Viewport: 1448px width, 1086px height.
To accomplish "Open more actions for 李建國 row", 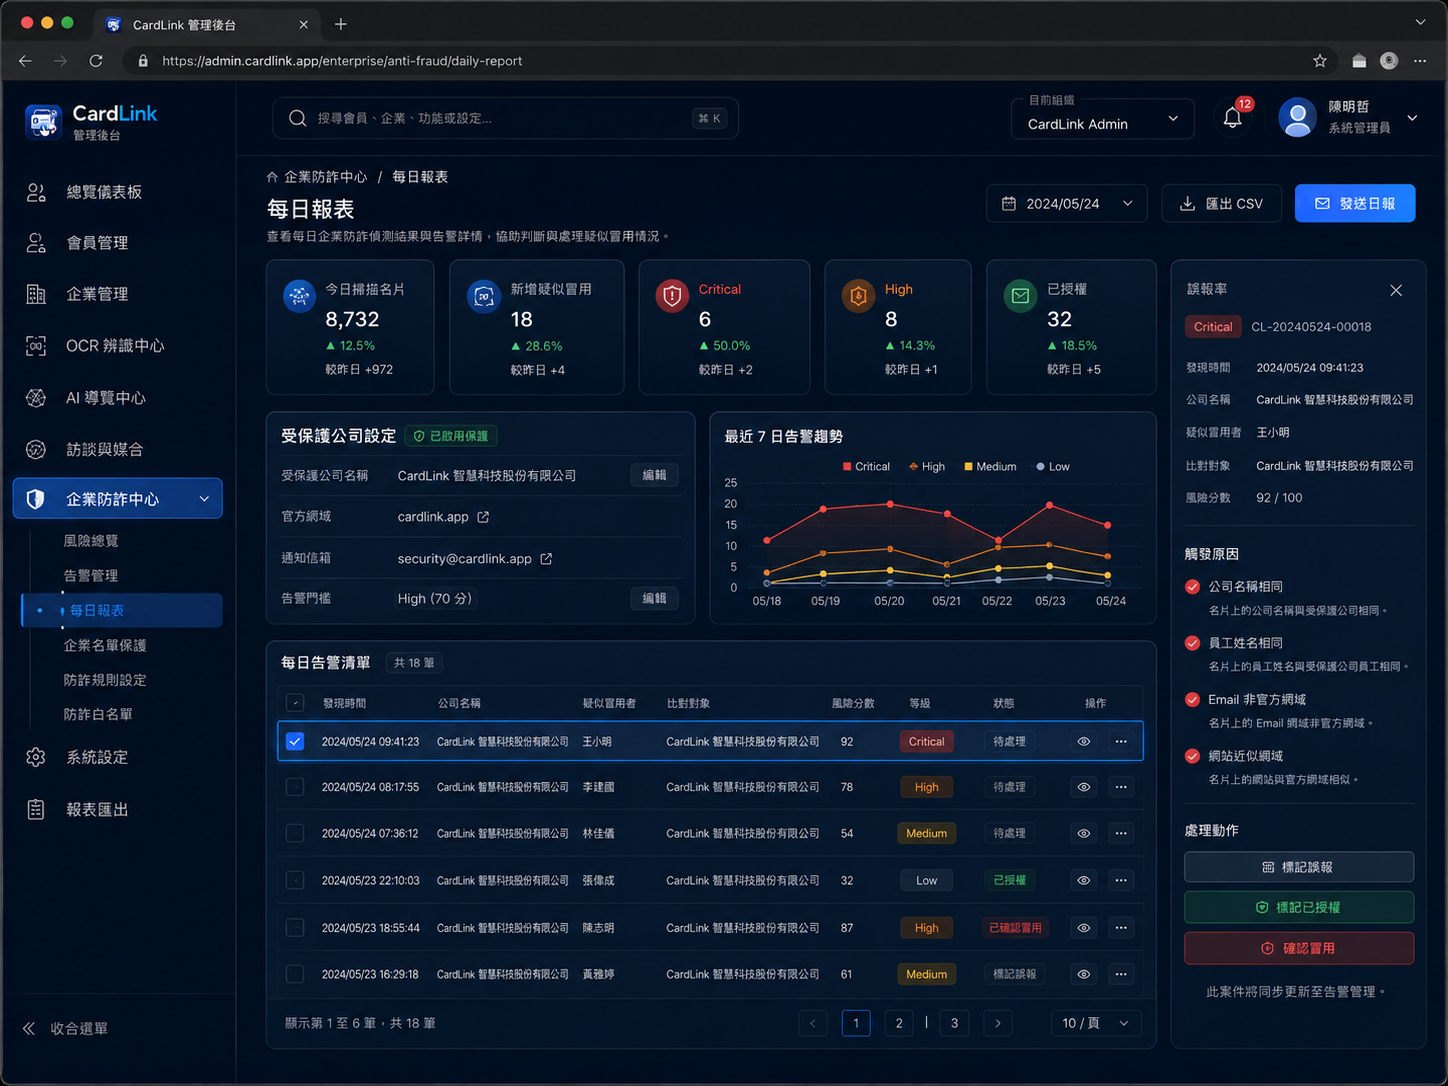I will point(1121,787).
